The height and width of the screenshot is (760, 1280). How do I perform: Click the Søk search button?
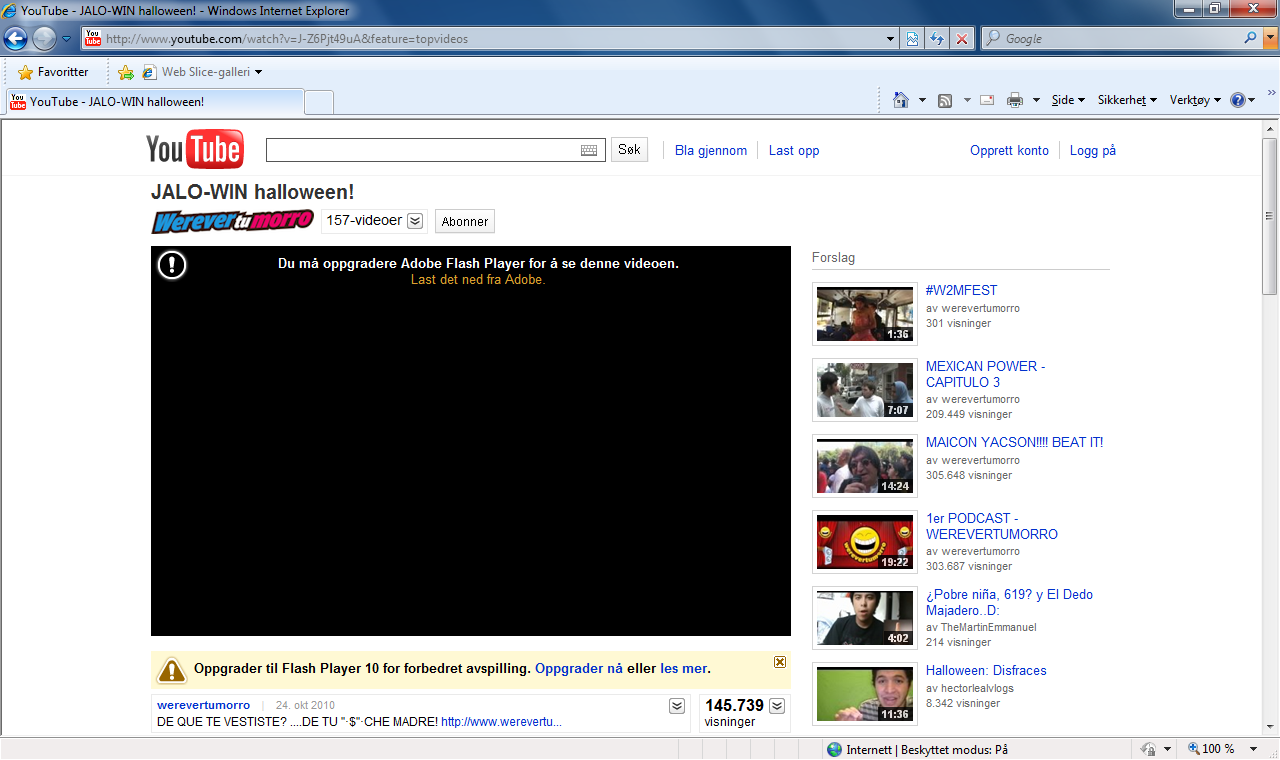click(629, 149)
